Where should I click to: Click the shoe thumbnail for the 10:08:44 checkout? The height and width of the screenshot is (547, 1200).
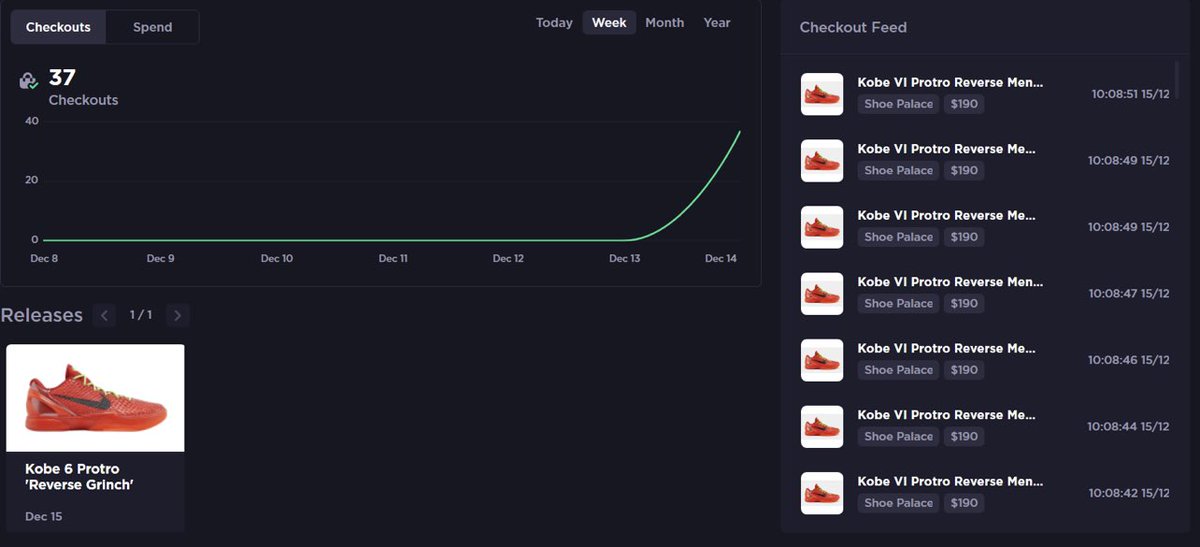[x=822, y=426]
